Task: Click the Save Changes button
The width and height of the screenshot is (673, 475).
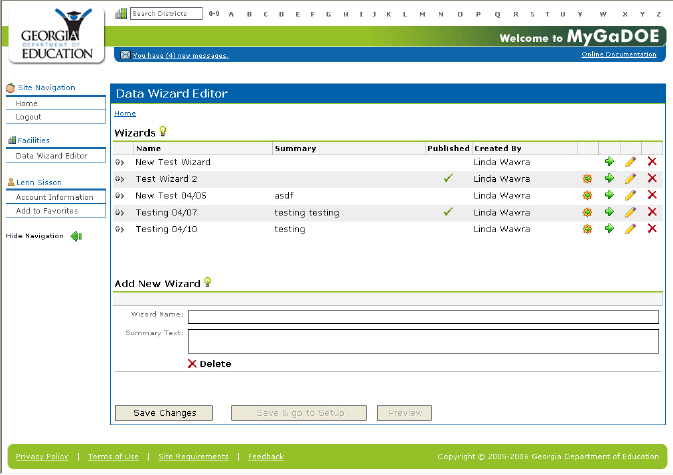Action: click(164, 413)
